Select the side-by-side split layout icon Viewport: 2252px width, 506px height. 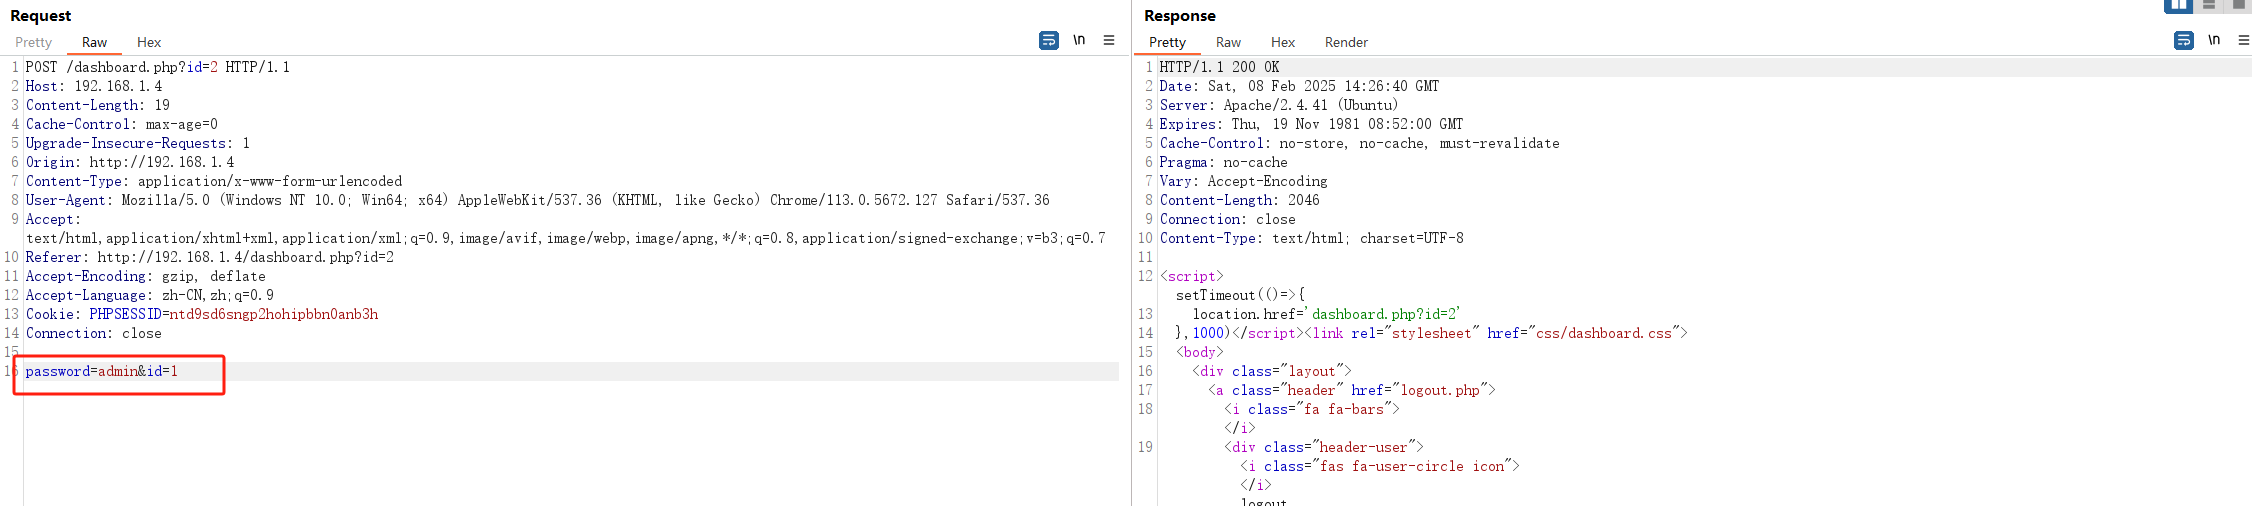click(x=2178, y=5)
